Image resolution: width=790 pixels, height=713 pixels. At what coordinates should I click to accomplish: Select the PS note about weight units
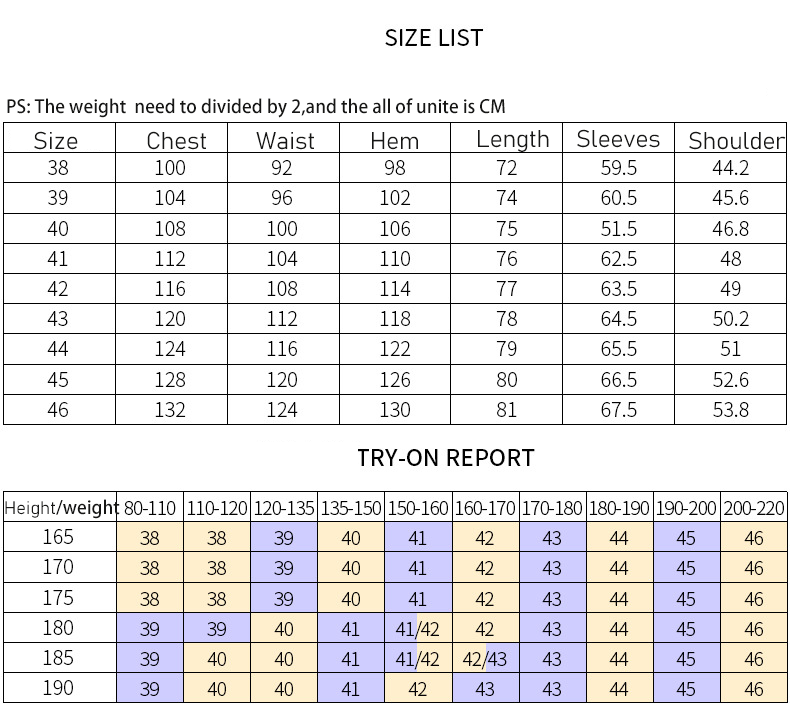pyautogui.click(x=263, y=107)
